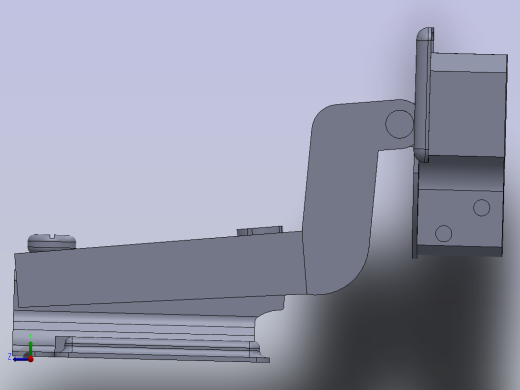
Task: Click the circular hinge pin face
Action: [x=400, y=124]
